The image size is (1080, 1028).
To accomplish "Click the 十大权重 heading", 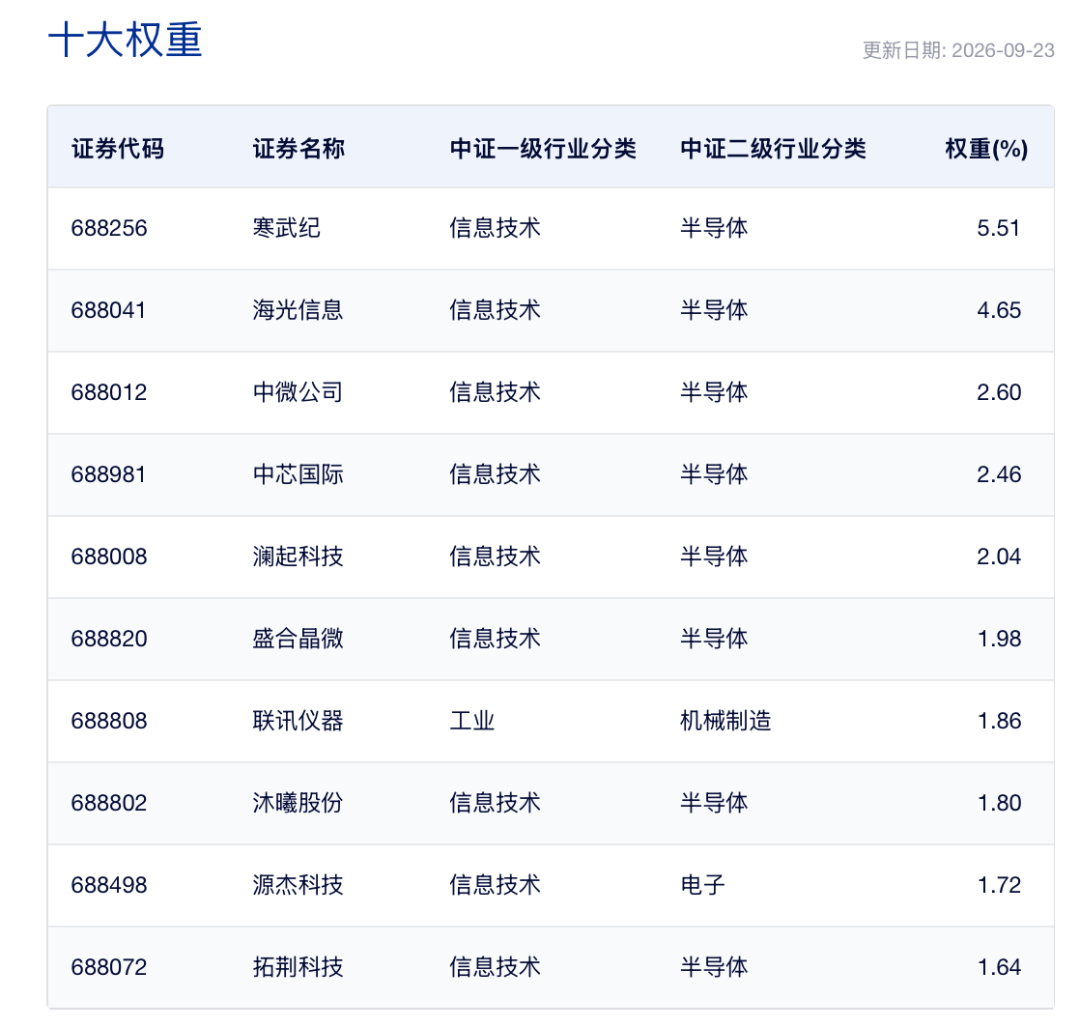I will (x=125, y=39).
